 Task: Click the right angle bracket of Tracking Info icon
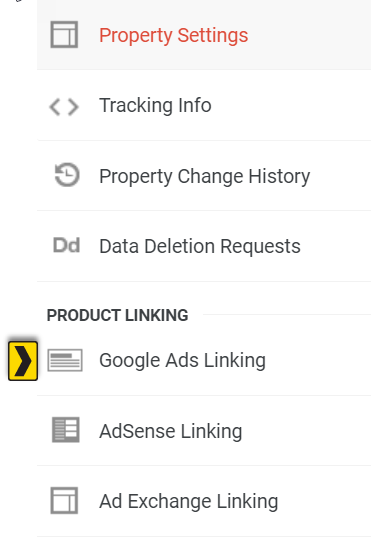[x=73, y=107]
